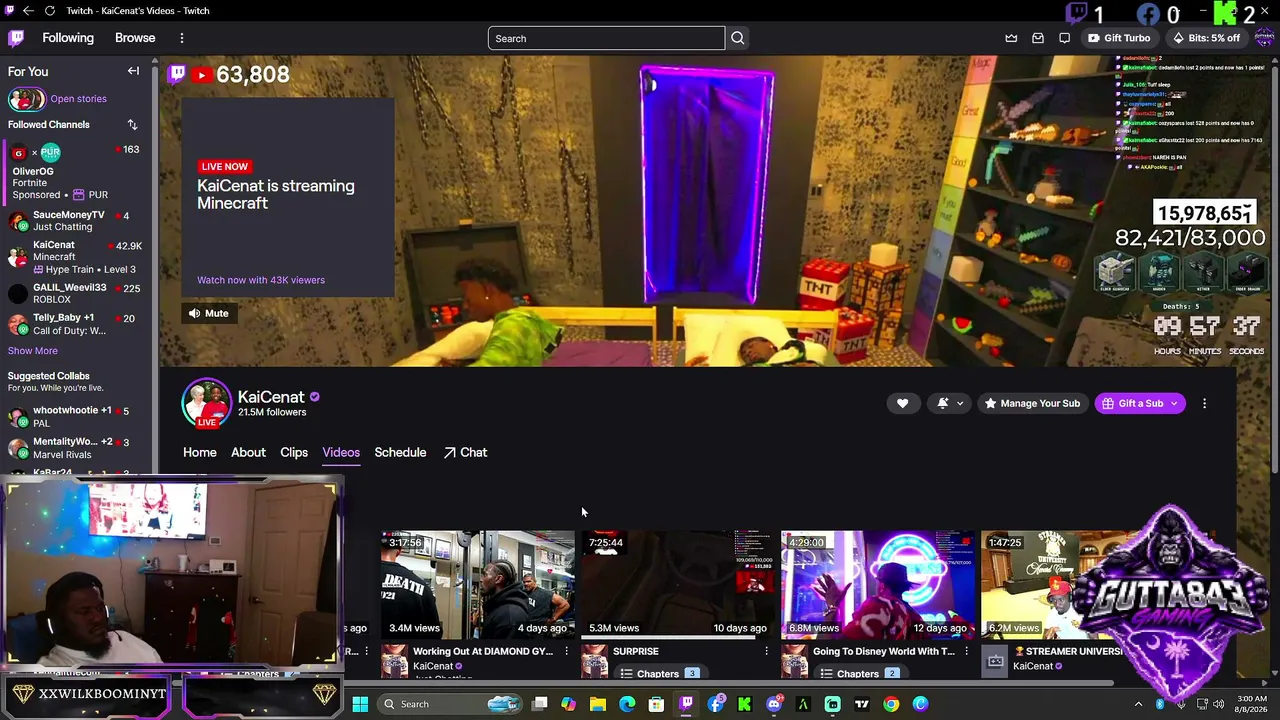This screenshot has height=720, width=1280.
Task: Reload the page with the refresh icon
Action: coord(49,11)
